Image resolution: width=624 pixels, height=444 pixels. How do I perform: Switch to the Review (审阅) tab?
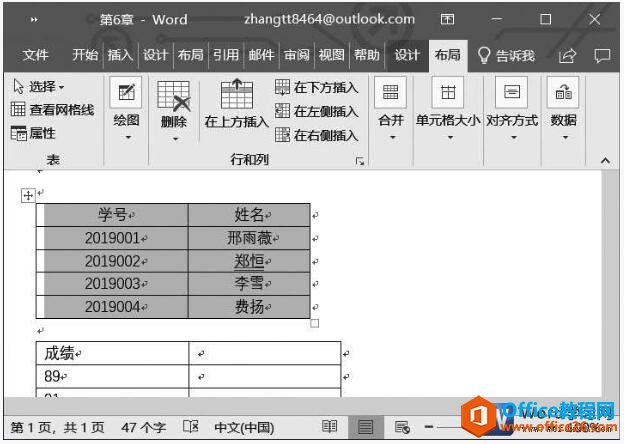tap(296, 55)
